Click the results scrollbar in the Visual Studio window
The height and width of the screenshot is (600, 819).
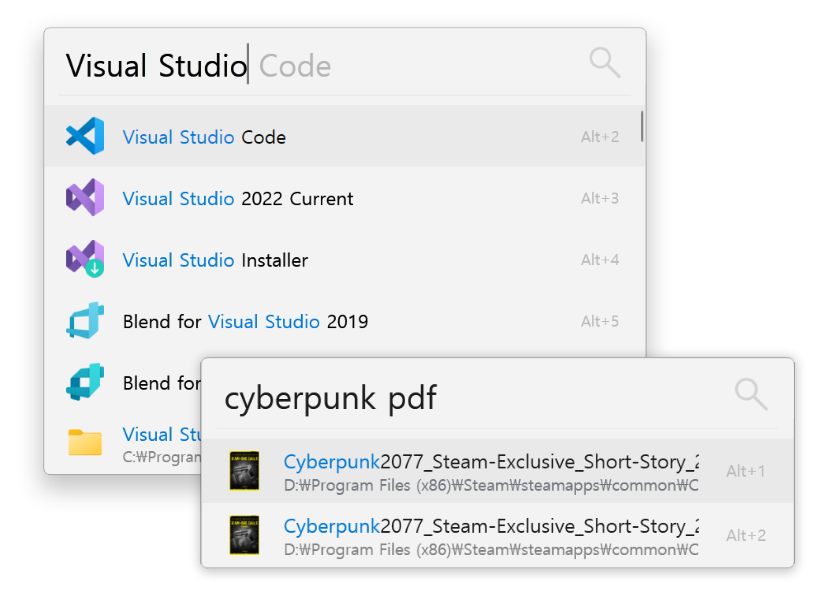(x=641, y=126)
